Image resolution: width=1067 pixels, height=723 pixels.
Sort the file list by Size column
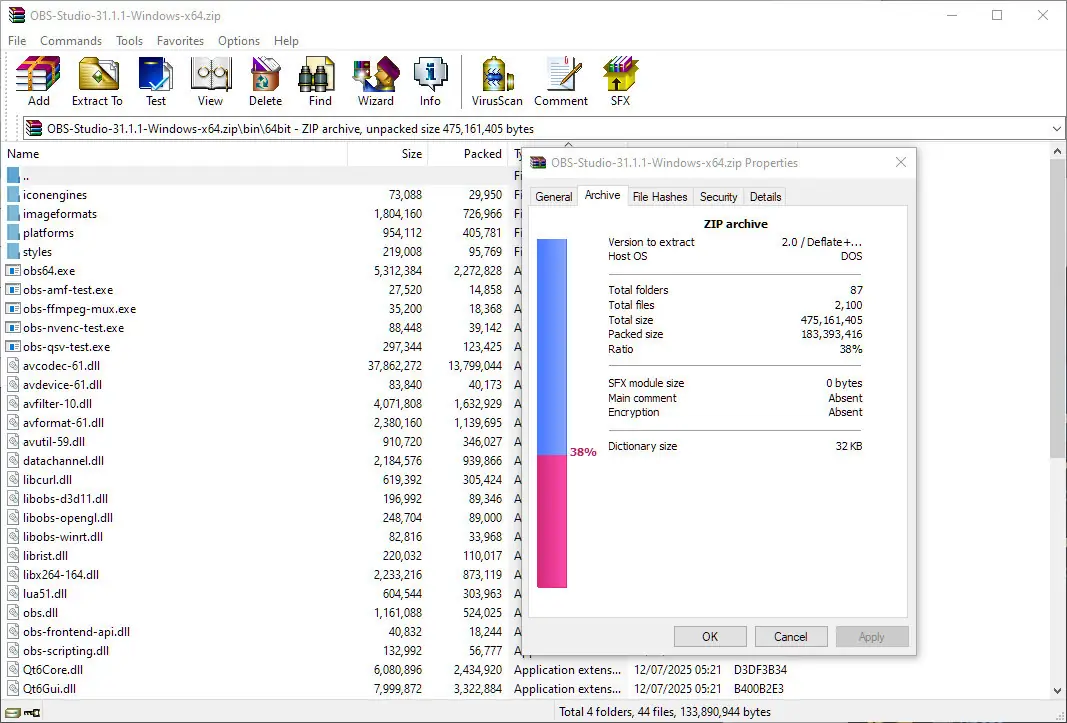(x=387, y=154)
